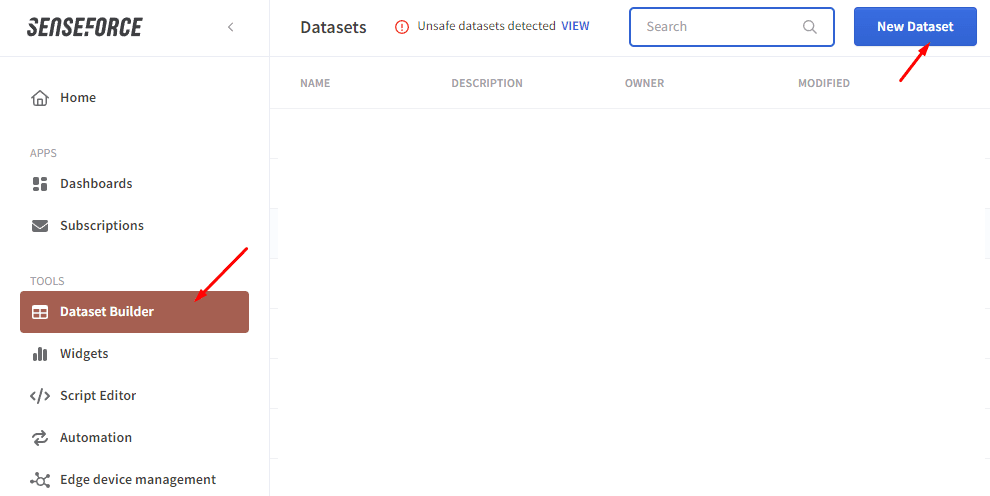Click the Dashboards grid icon
990x496 pixels.
[40, 184]
